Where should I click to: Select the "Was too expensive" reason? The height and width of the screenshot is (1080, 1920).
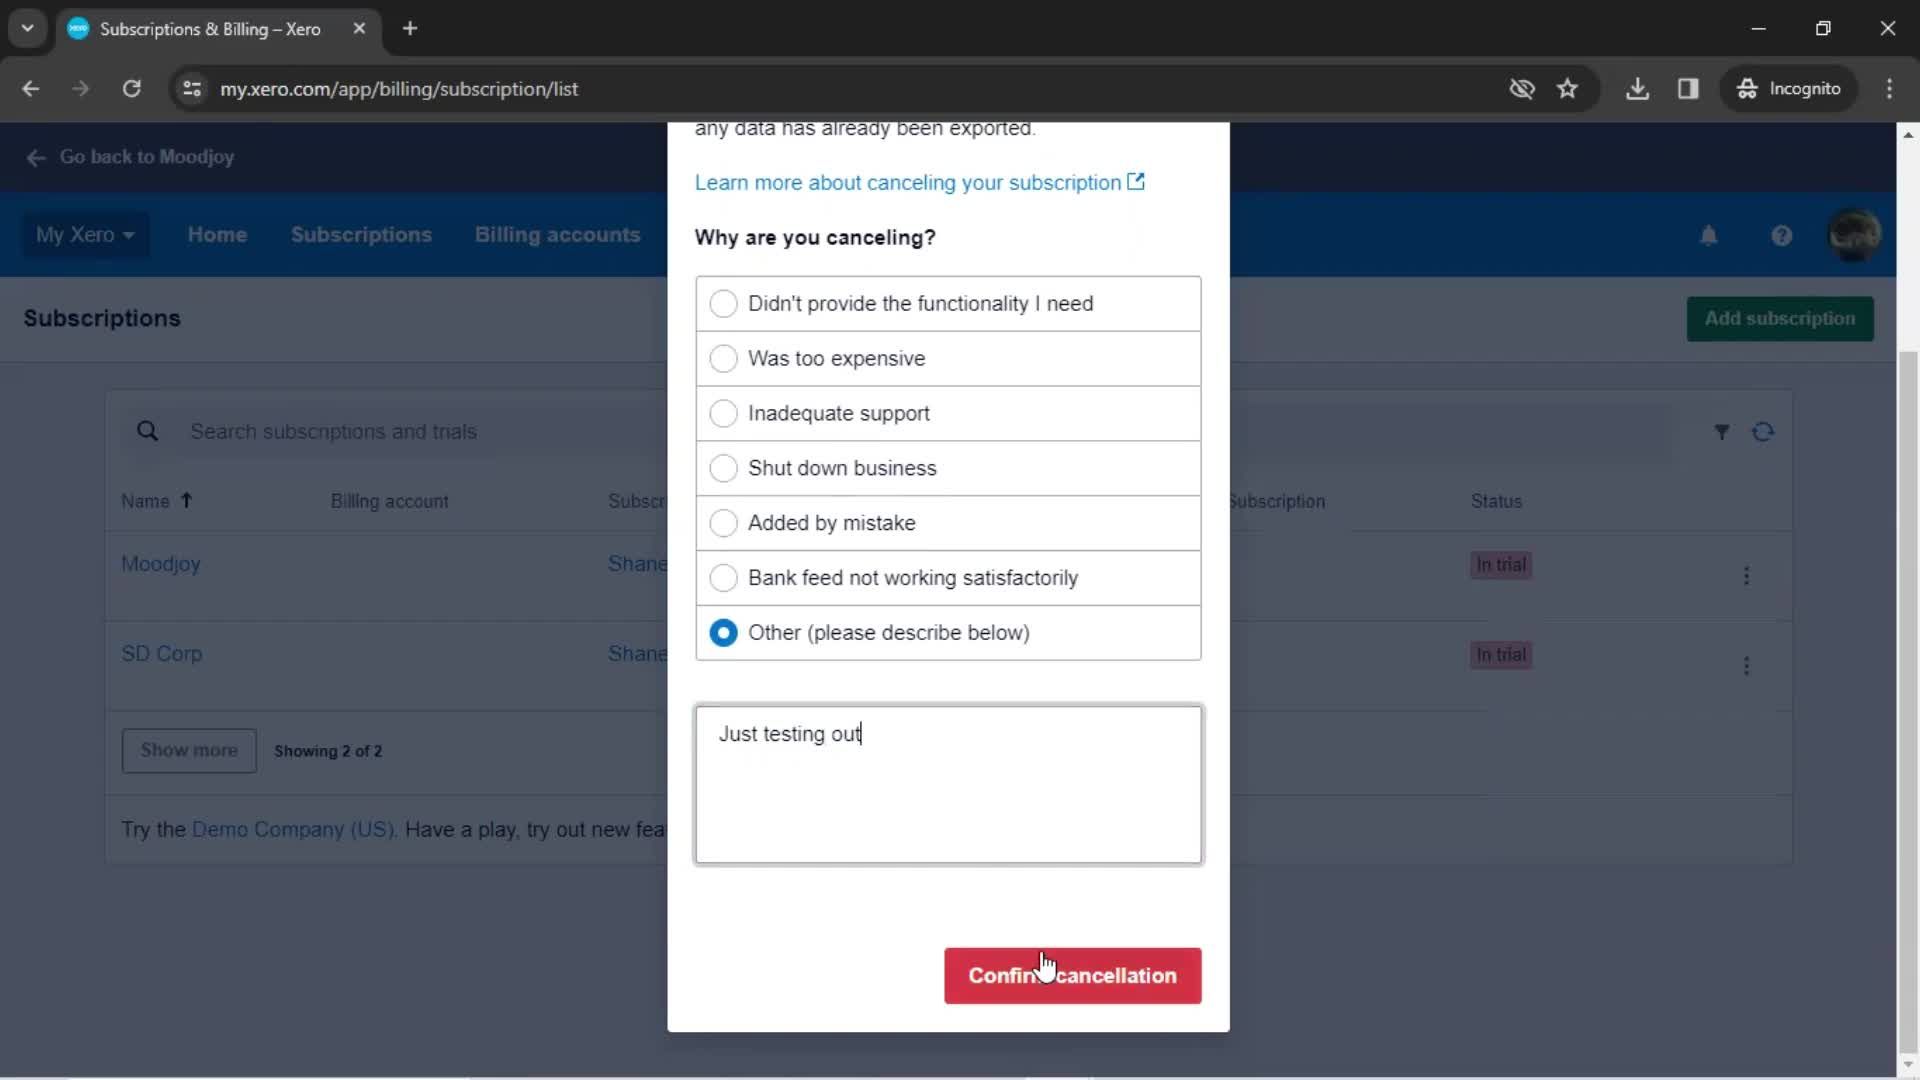[948, 358]
